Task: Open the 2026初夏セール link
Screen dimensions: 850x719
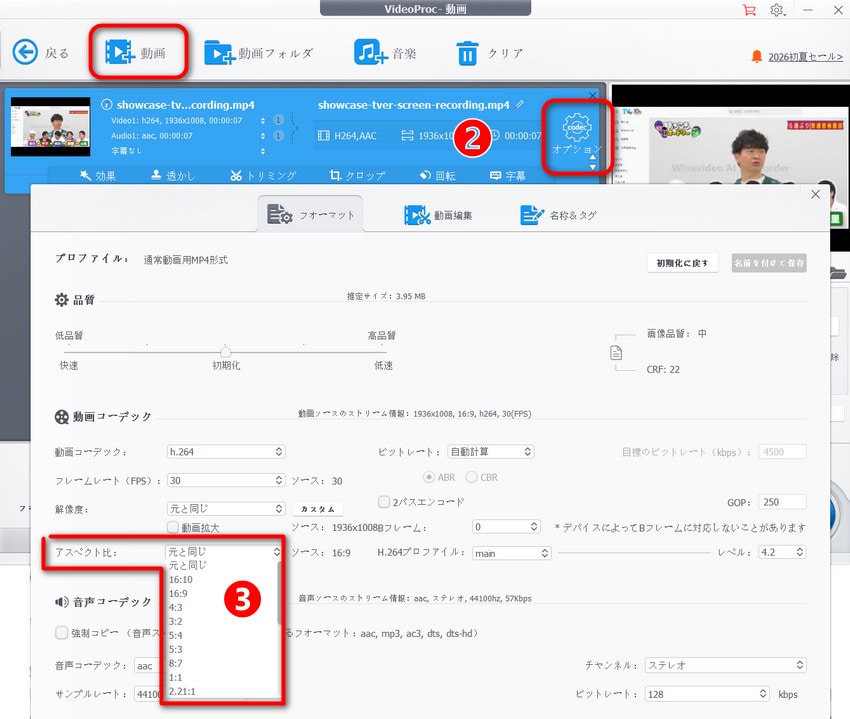Action: [806, 56]
